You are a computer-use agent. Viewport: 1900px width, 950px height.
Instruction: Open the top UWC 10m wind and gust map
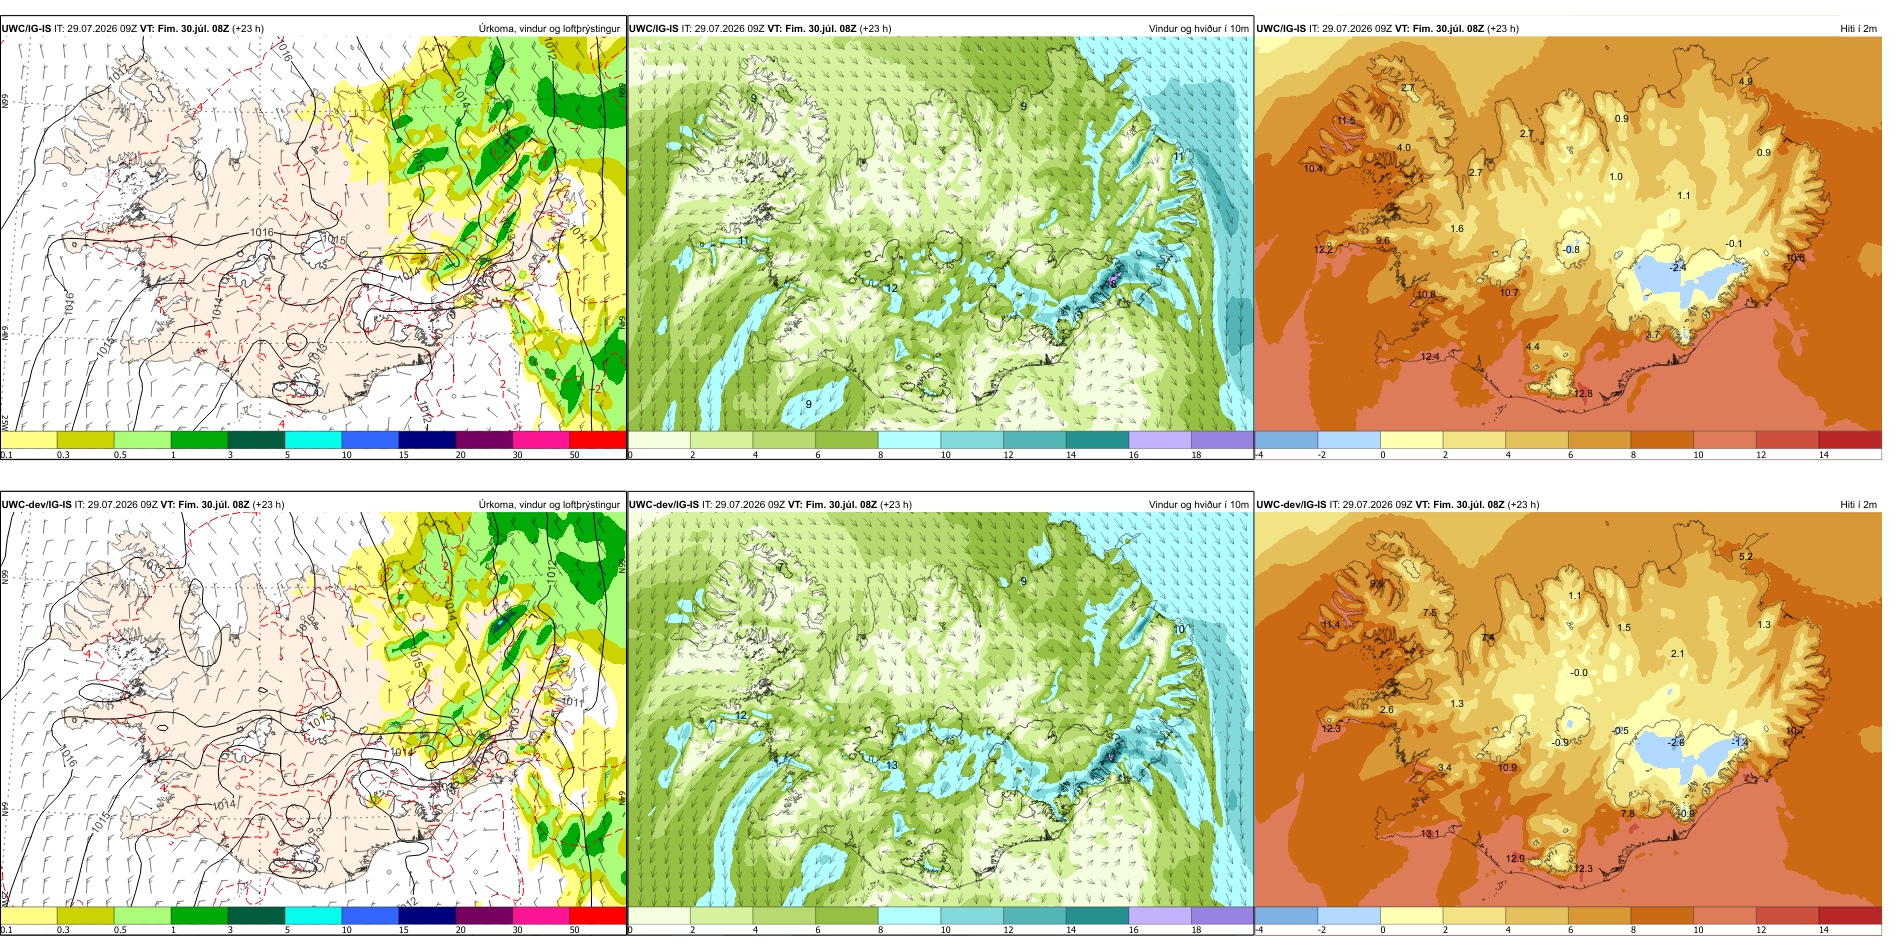(940, 234)
